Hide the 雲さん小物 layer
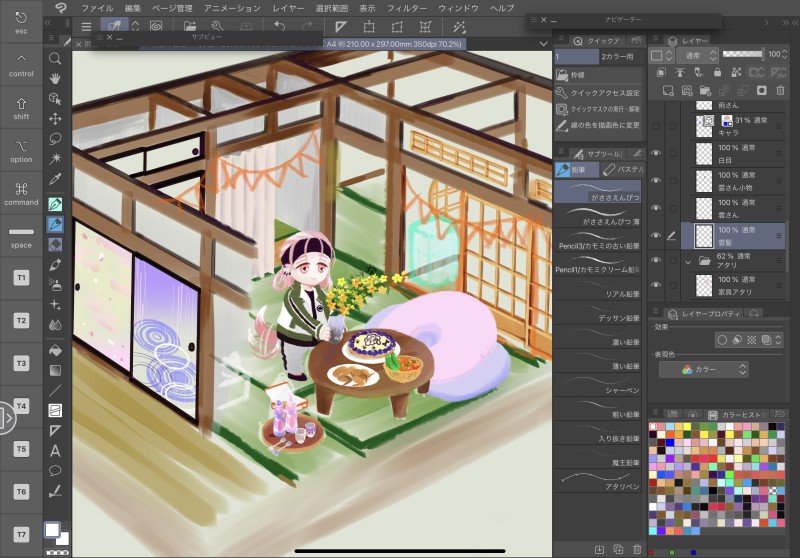 656,181
